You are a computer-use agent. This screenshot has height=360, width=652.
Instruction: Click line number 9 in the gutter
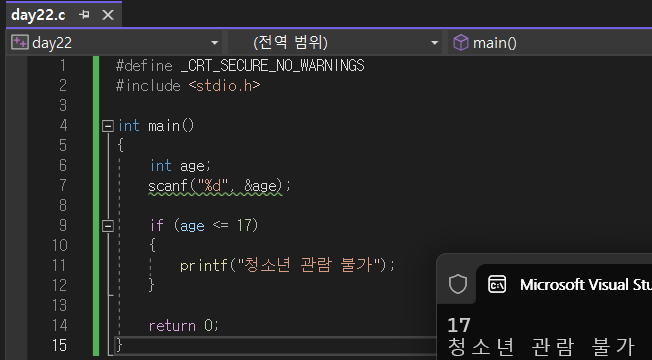tap(63, 225)
